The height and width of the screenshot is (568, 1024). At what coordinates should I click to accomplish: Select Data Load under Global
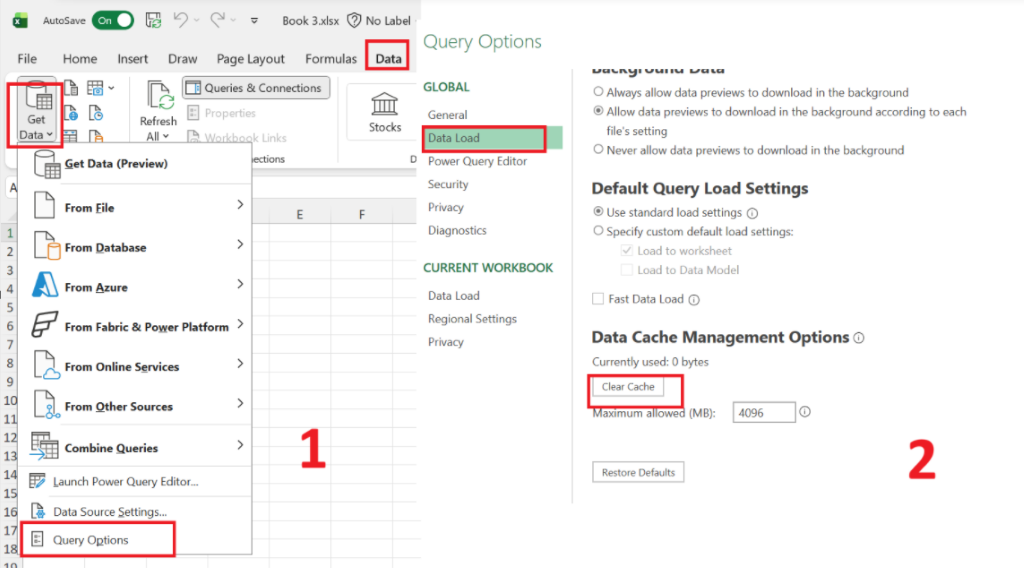pos(493,138)
